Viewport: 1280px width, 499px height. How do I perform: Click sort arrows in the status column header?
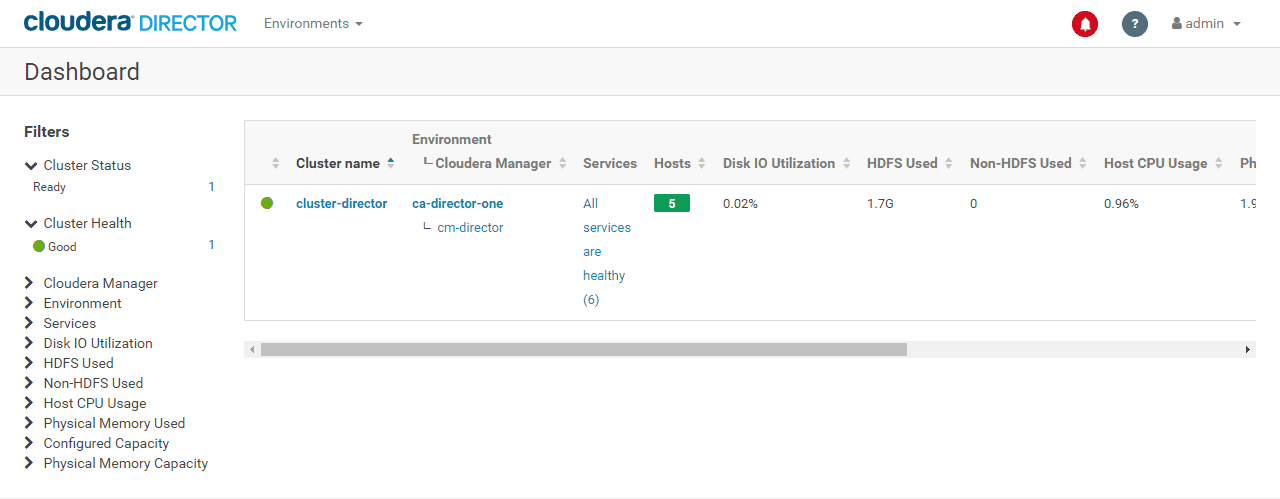[x=276, y=163]
